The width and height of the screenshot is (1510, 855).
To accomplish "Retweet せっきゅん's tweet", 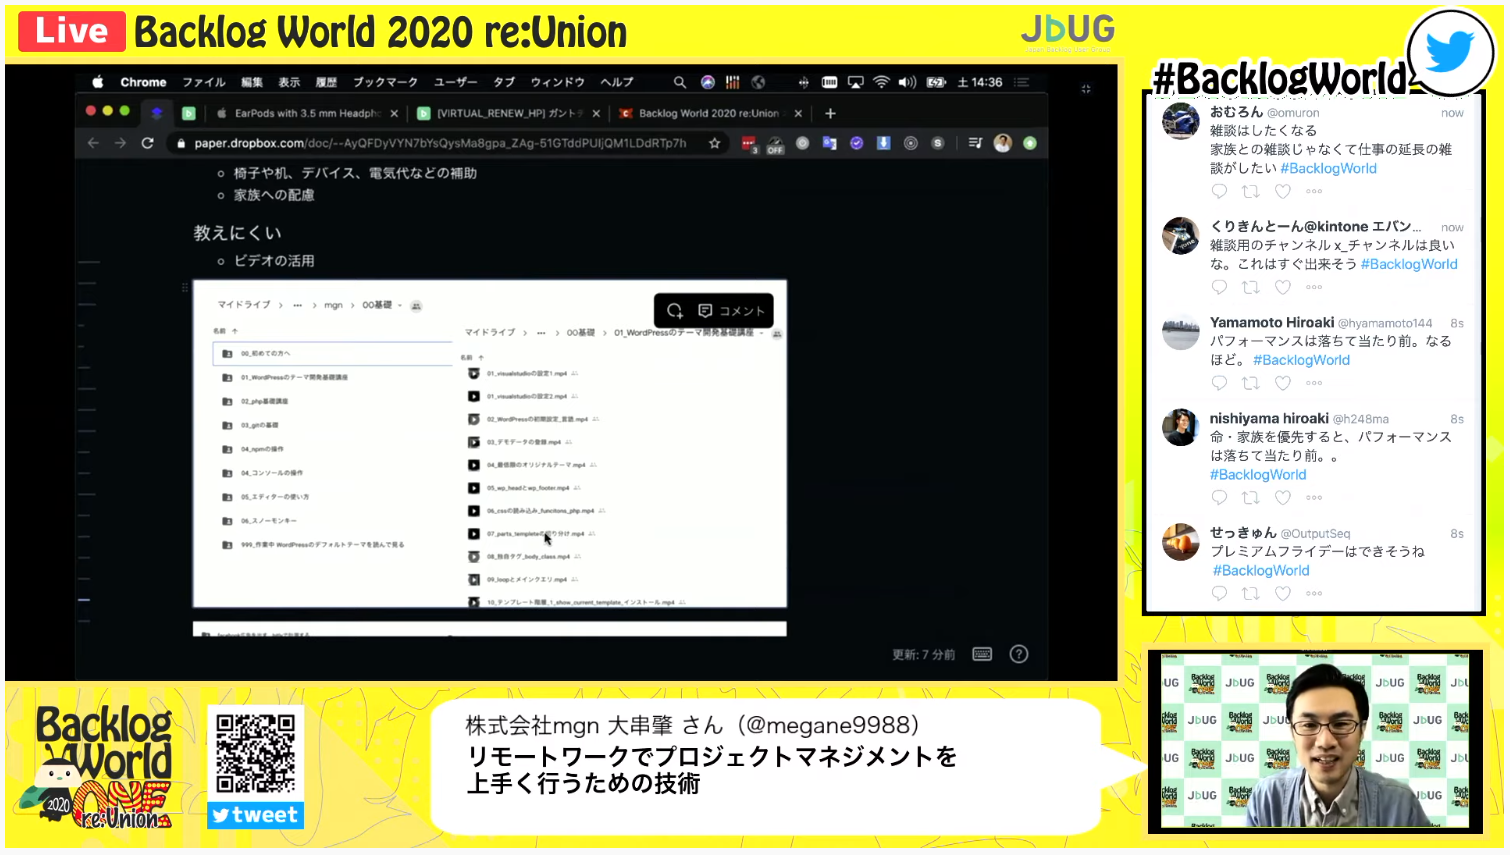I will [1251, 594].
